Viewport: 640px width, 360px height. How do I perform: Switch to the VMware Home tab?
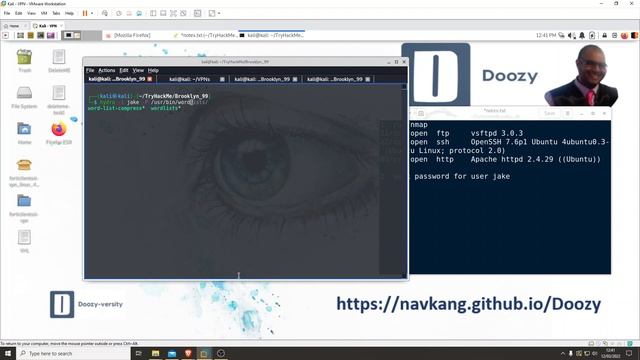pos(14,26)
